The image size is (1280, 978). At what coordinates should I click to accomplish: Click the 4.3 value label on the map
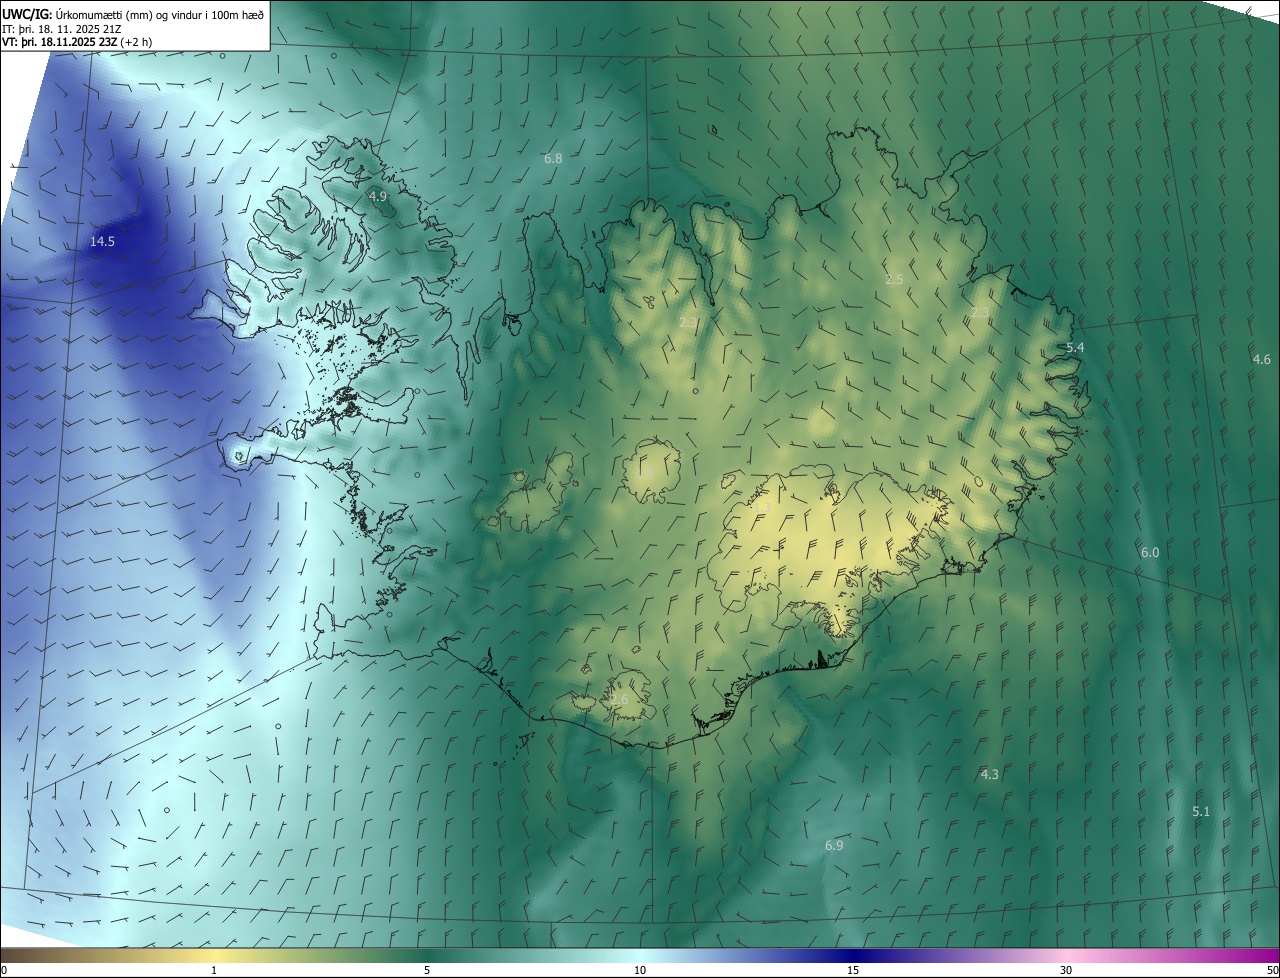pyautogui.click(x=989, y=775)
